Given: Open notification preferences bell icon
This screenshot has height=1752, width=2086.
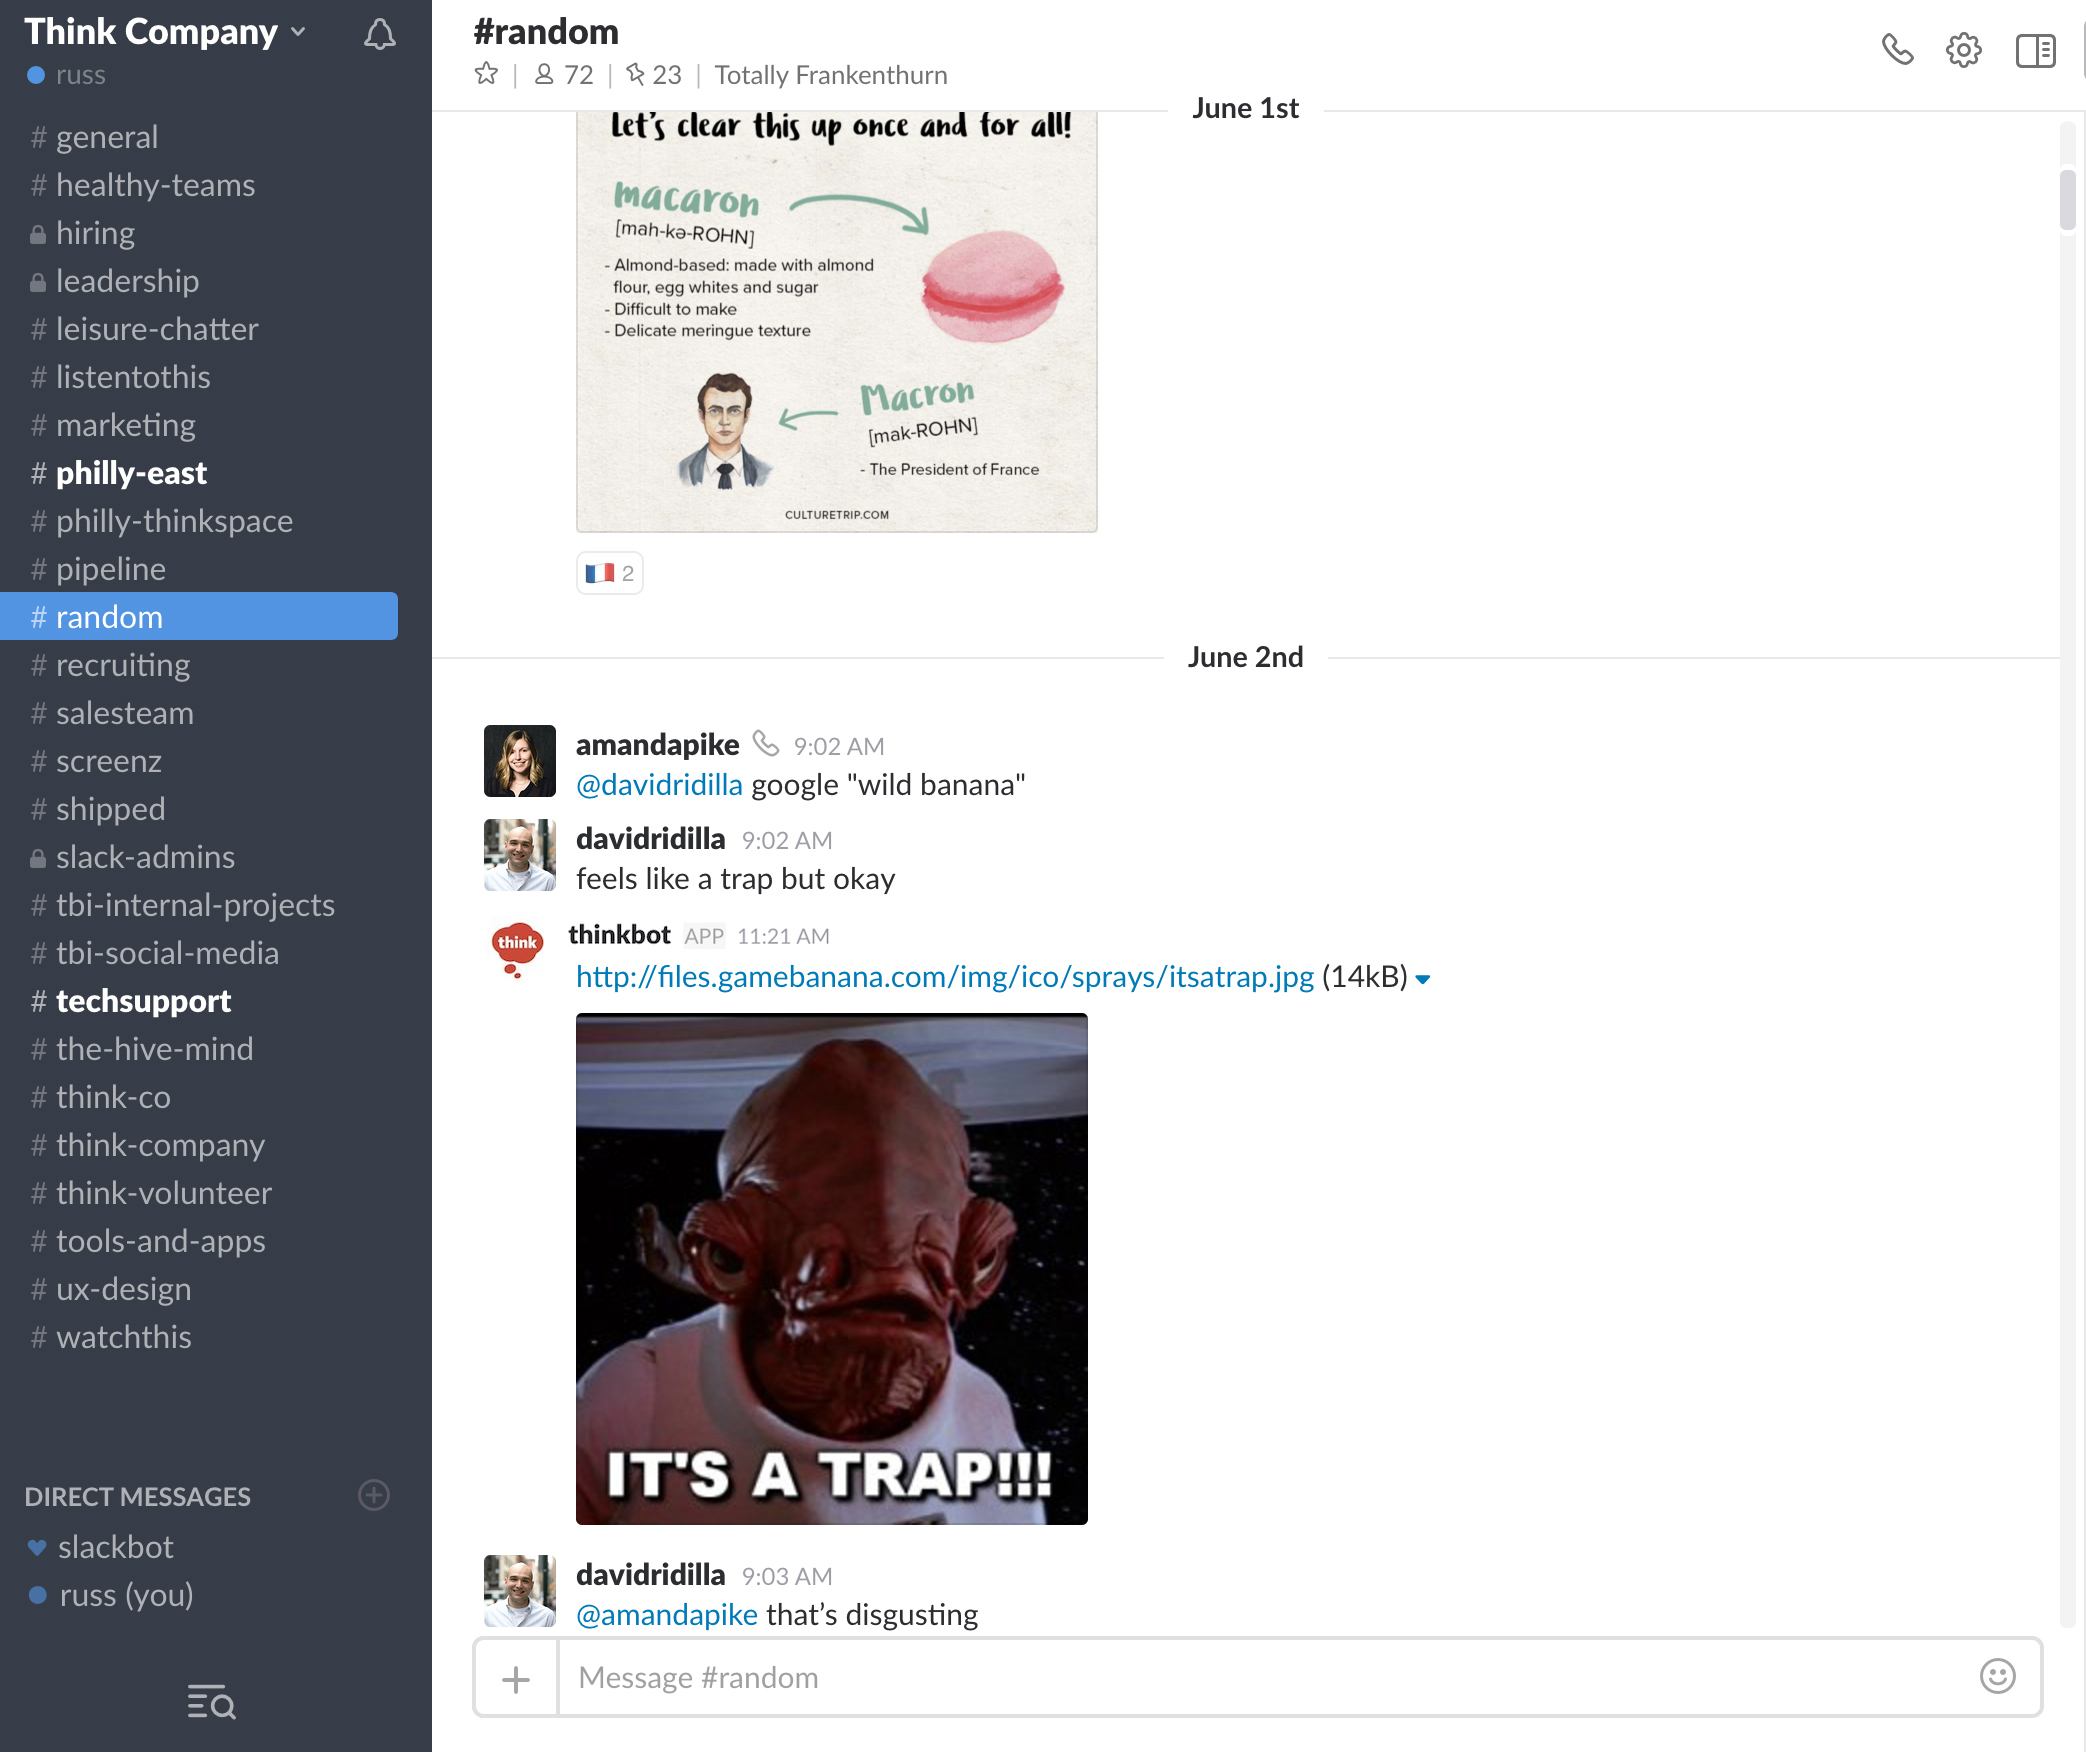Looking at the screenshot, I should coord(379,35).
